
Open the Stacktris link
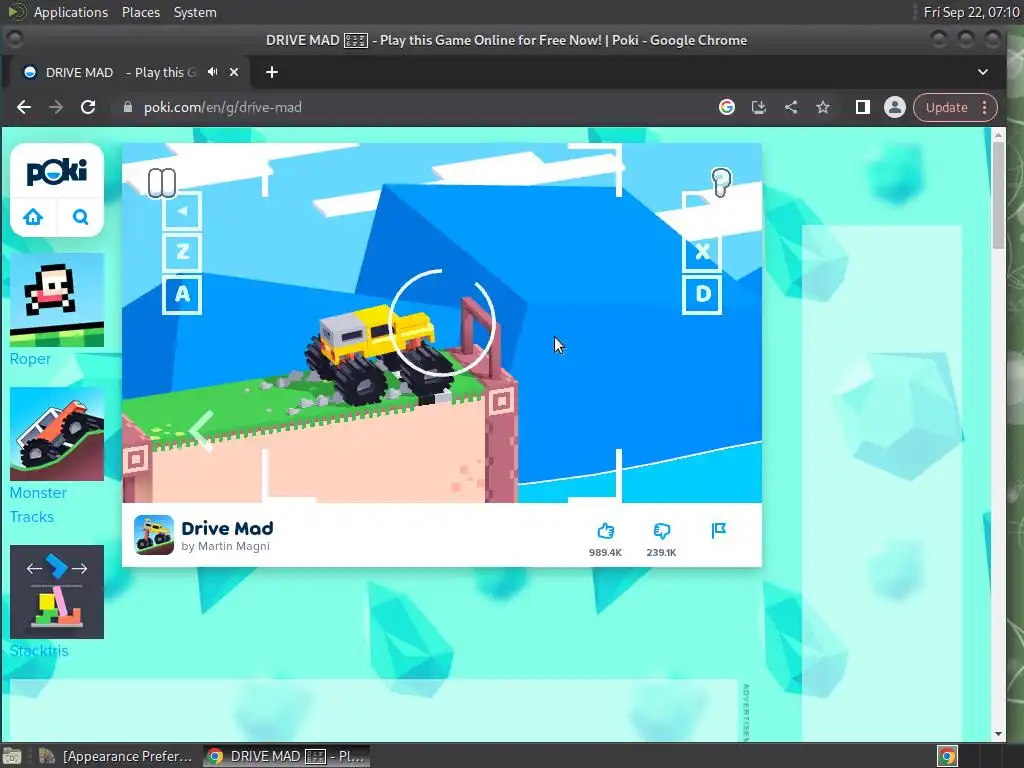(39, 650)
